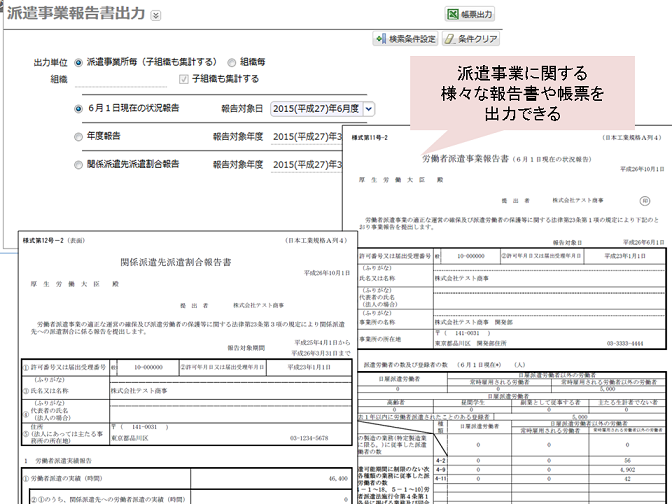The image size is (672, 504).
Task: Click phone number 03-3333-4444
Action: point(625,343)
